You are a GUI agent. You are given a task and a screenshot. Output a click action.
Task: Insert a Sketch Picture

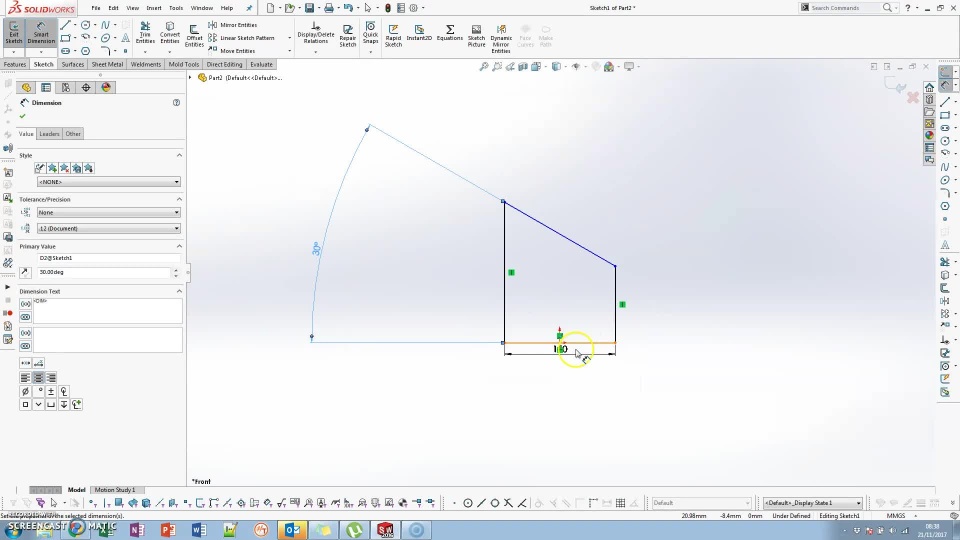pos(476,36)
